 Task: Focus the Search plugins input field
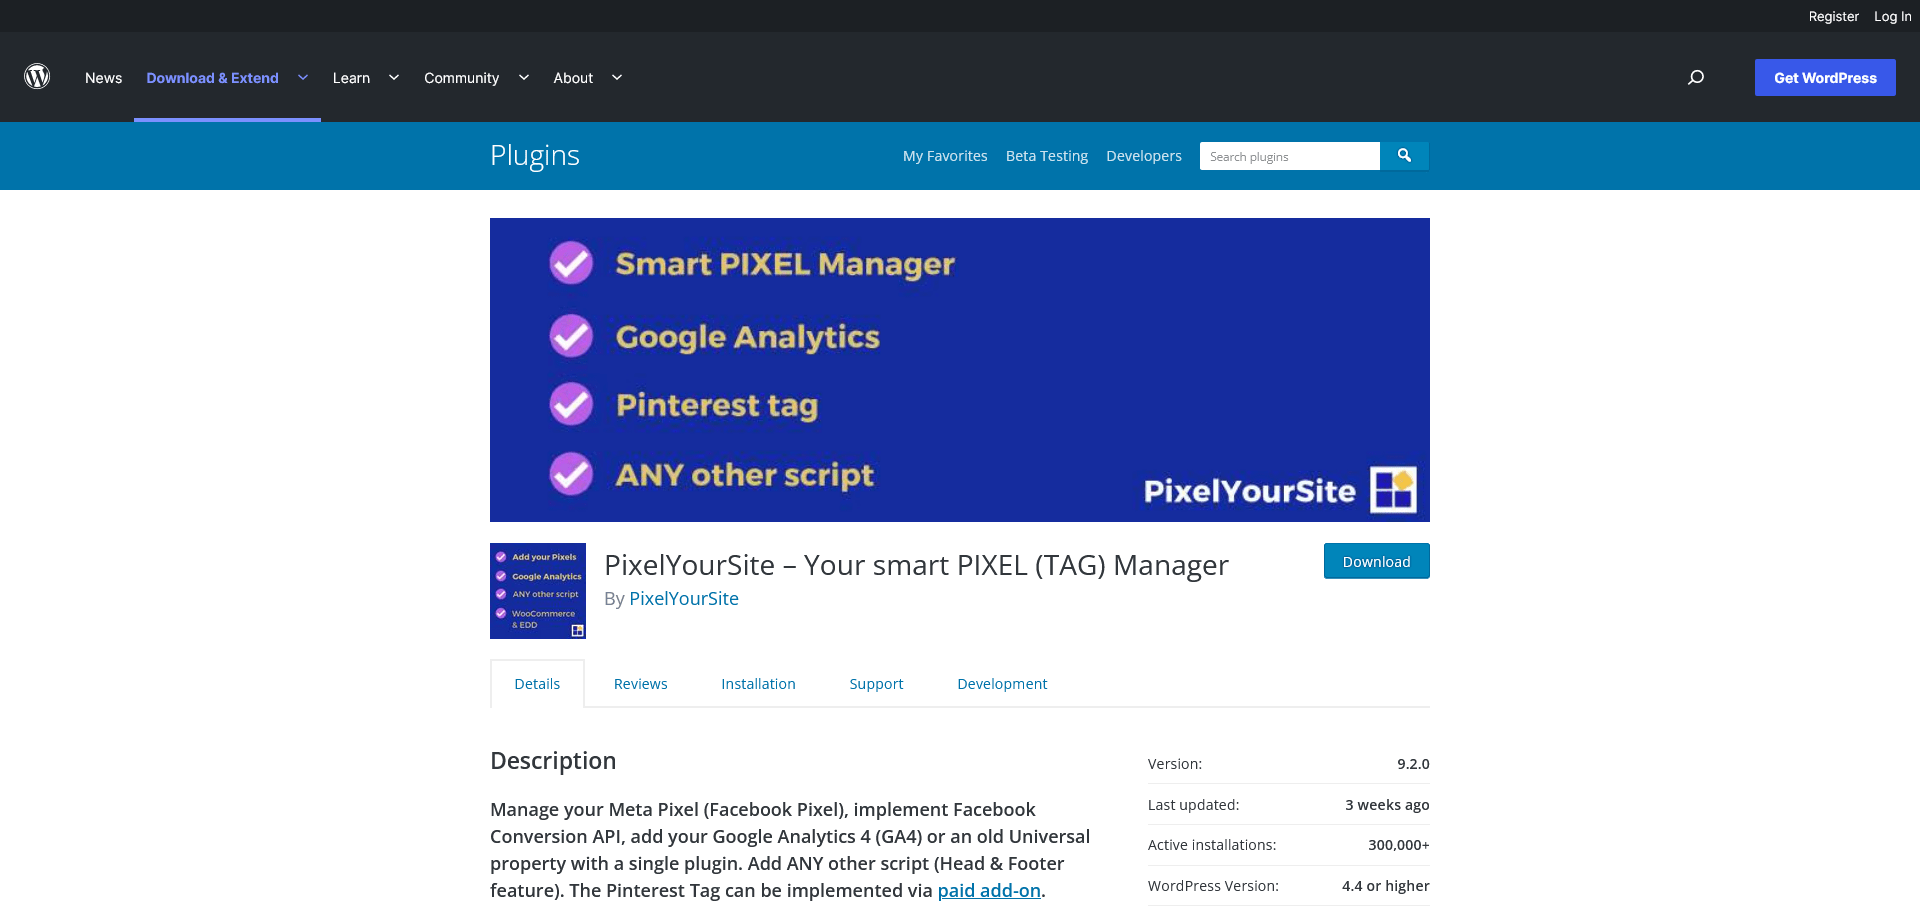point(1289,156)
